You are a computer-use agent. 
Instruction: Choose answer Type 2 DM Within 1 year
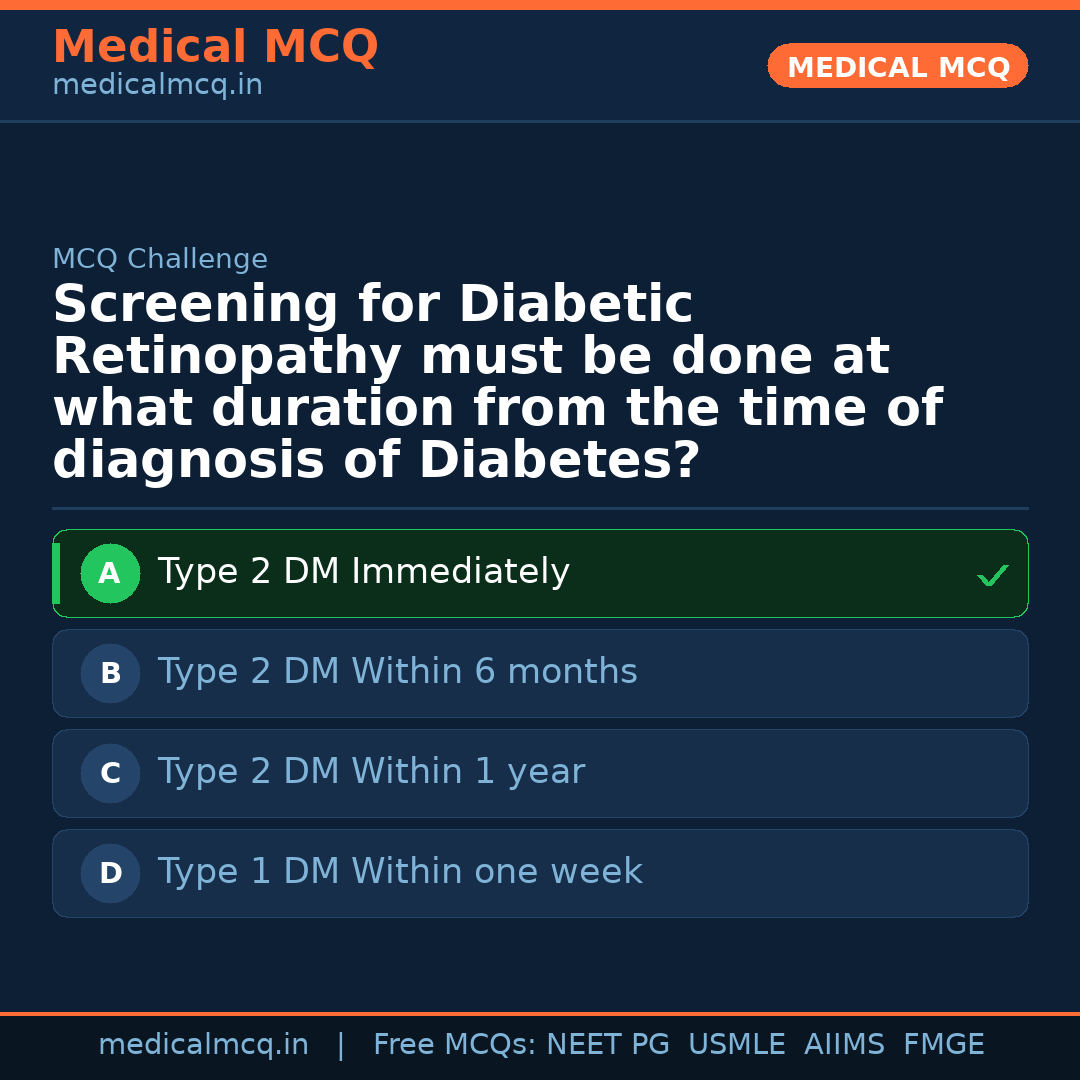[x=371, y=773]
